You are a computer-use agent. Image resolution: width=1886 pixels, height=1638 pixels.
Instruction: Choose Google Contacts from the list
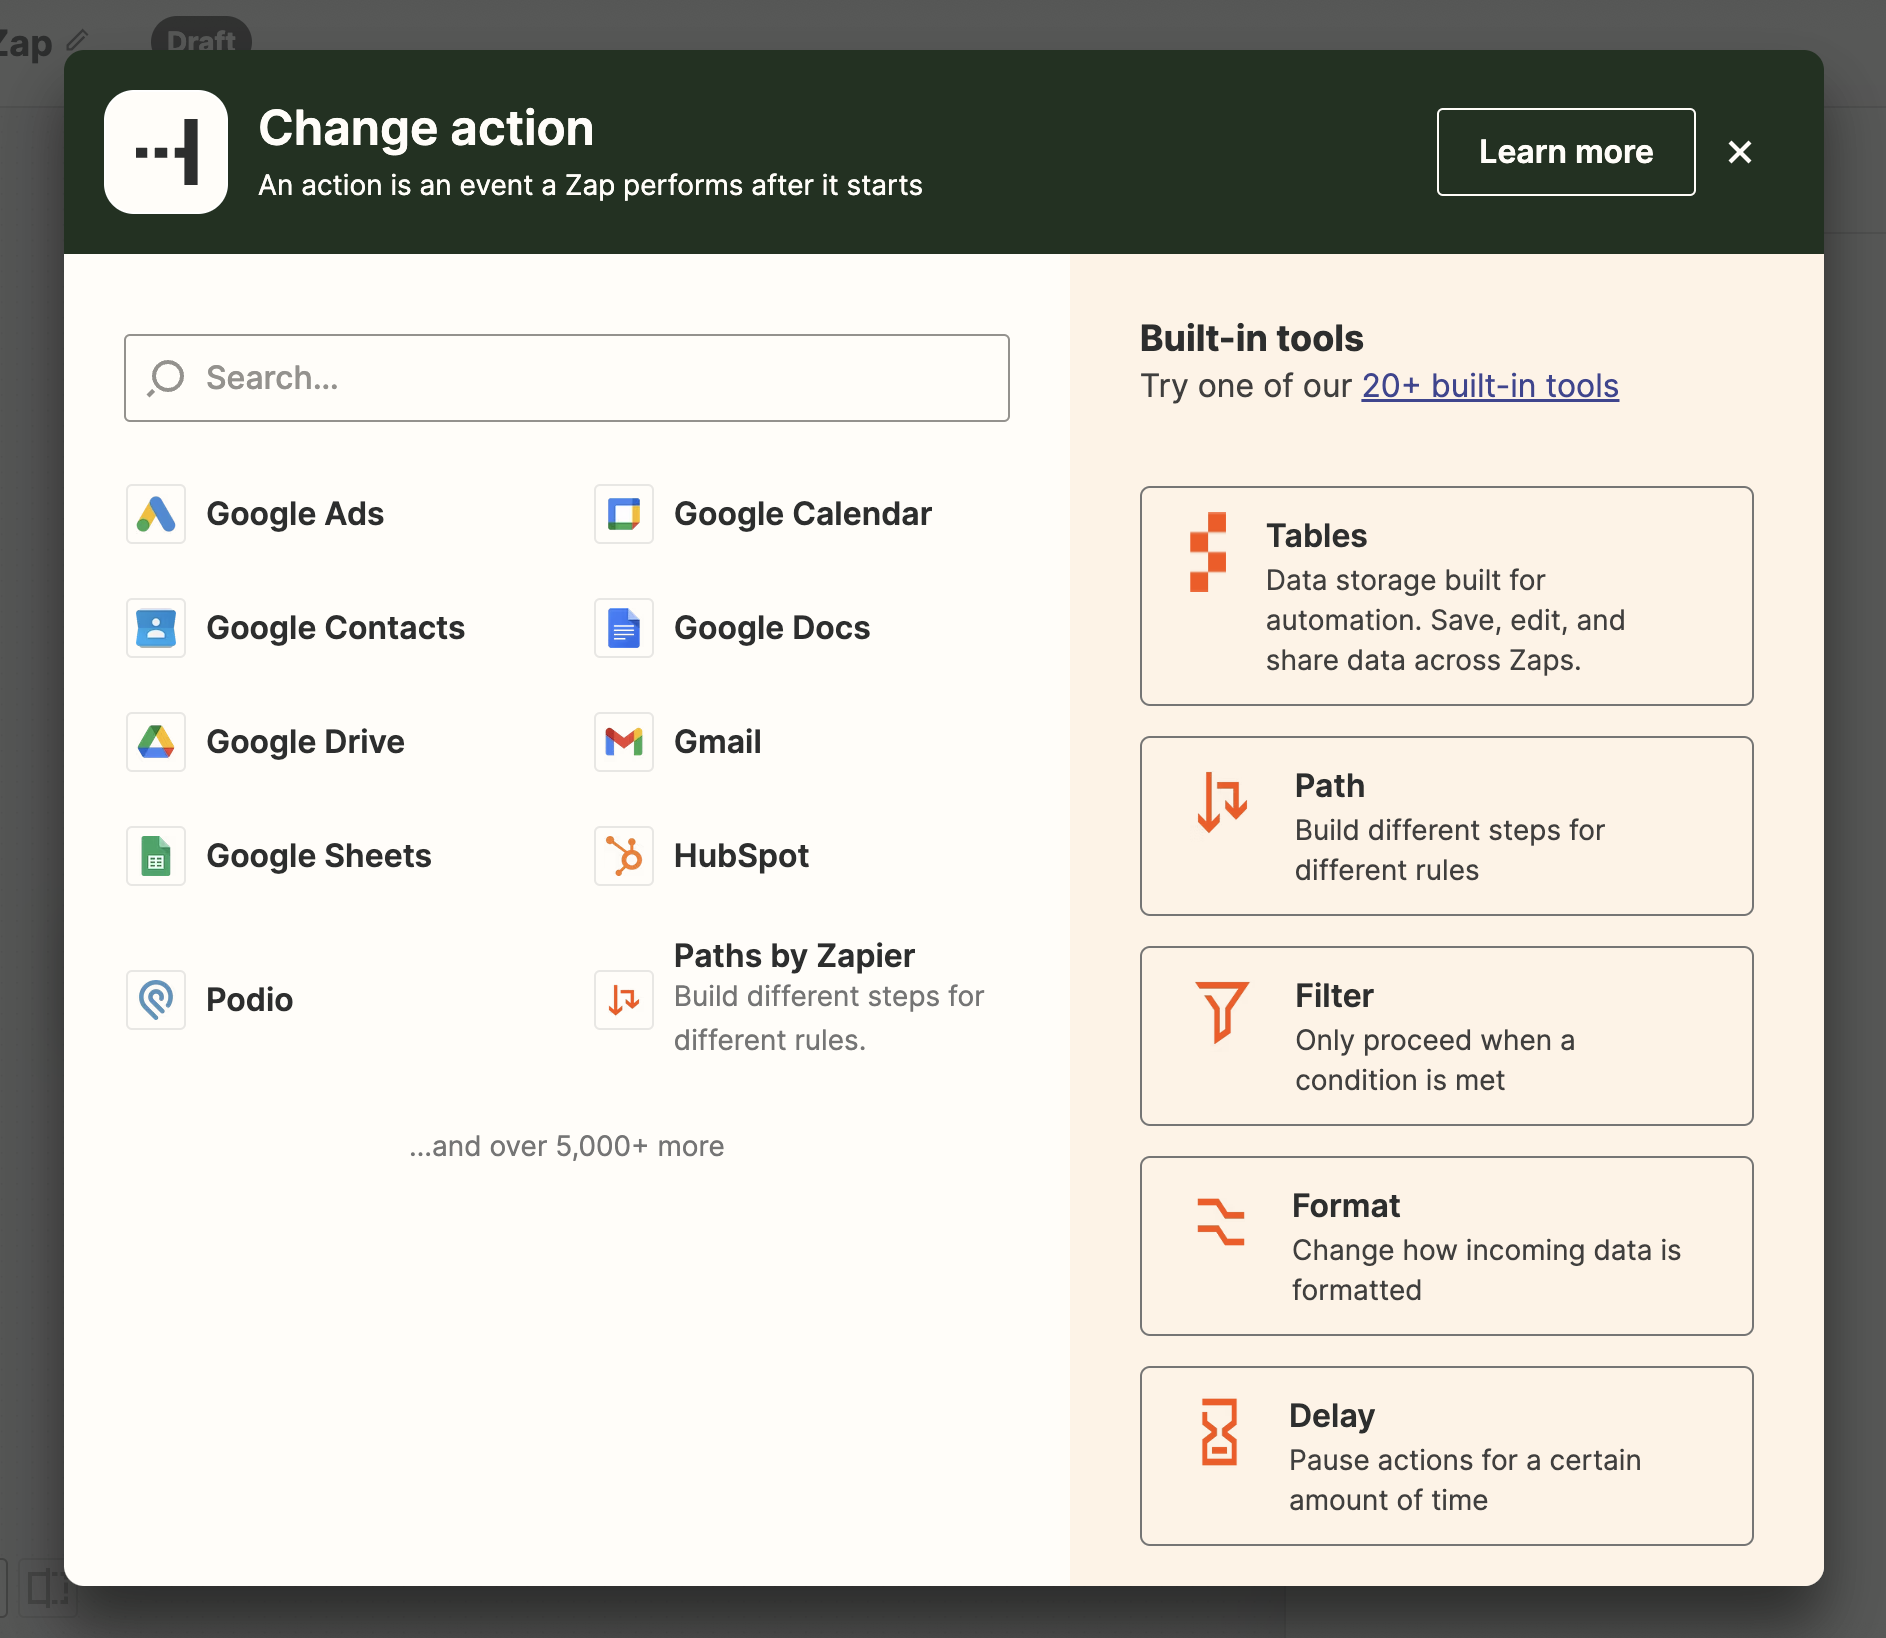[335, 628]
